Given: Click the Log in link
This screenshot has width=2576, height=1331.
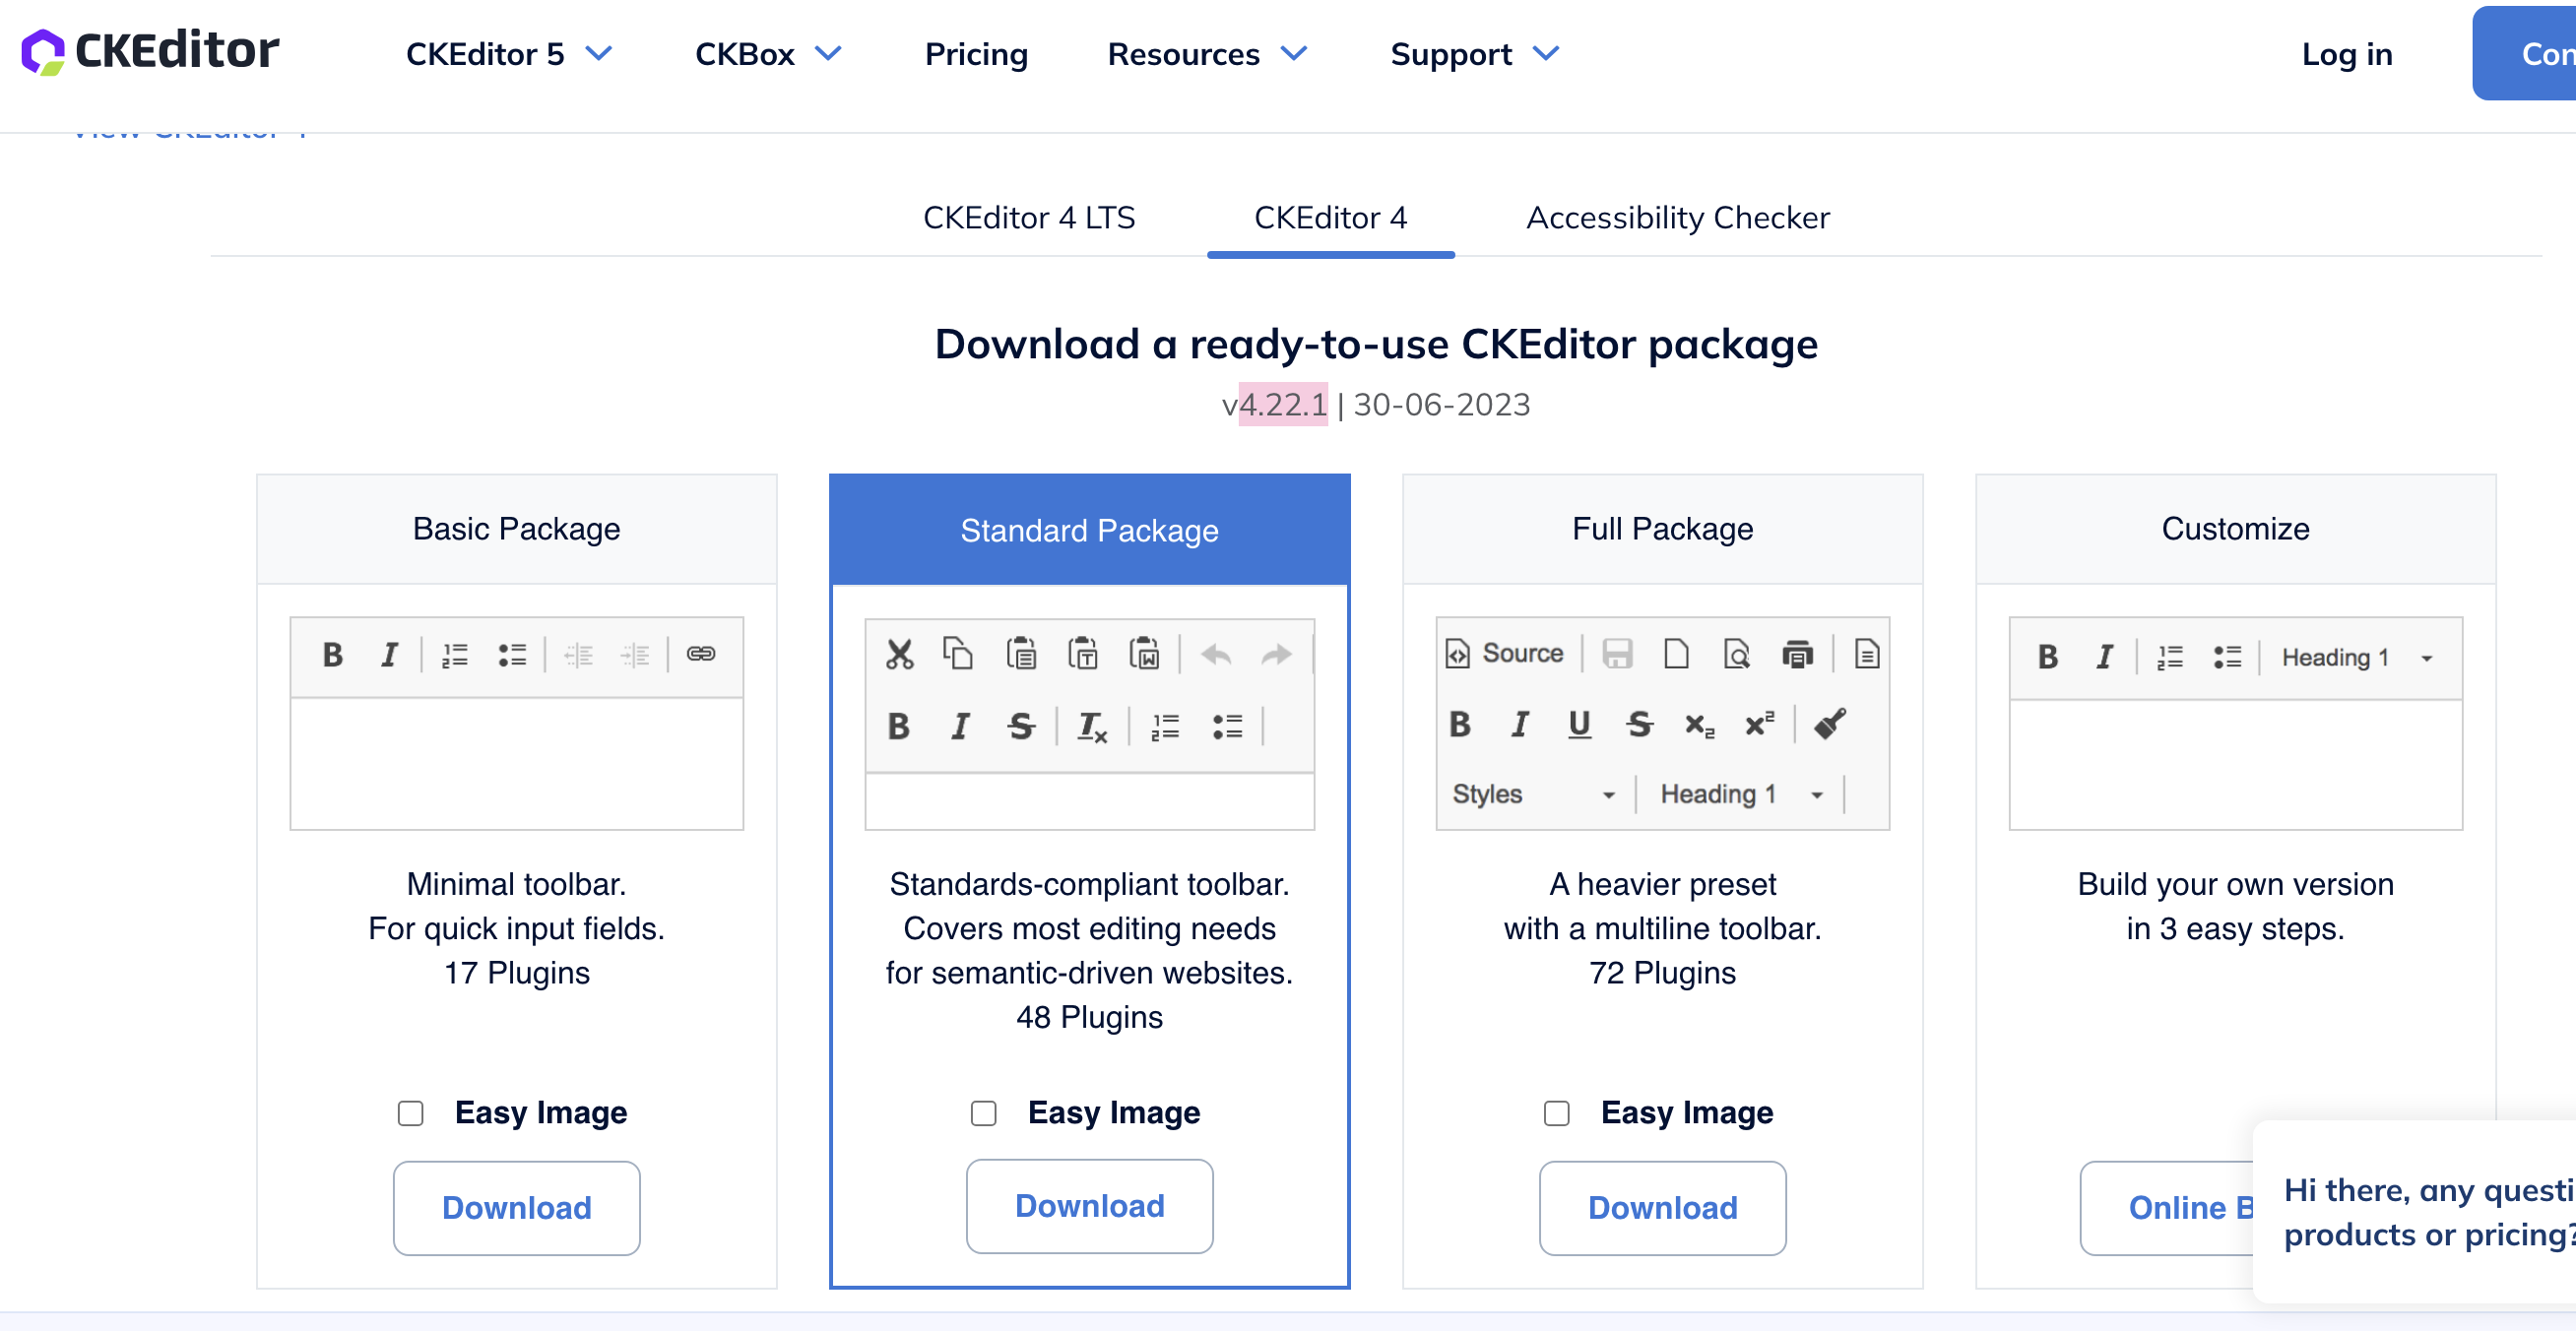Looking at the screenshot, I should coord(2347,54).
